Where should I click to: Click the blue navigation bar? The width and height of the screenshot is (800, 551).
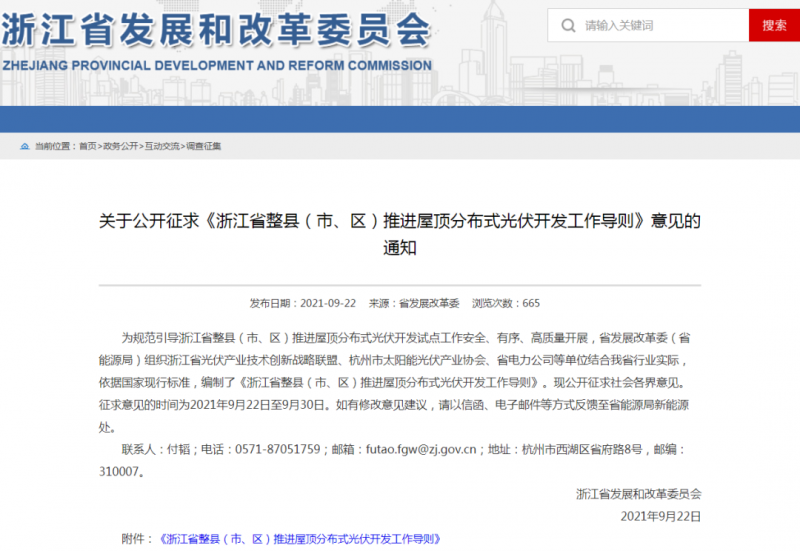[x=400, y=119]
